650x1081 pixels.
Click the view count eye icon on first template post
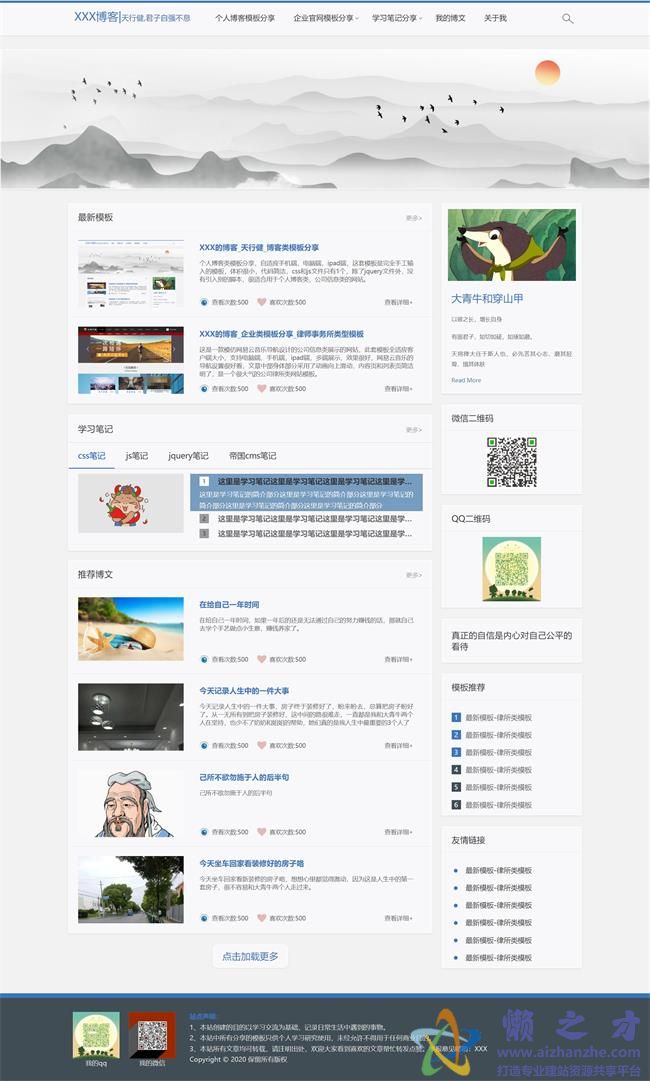coord(204,301)
